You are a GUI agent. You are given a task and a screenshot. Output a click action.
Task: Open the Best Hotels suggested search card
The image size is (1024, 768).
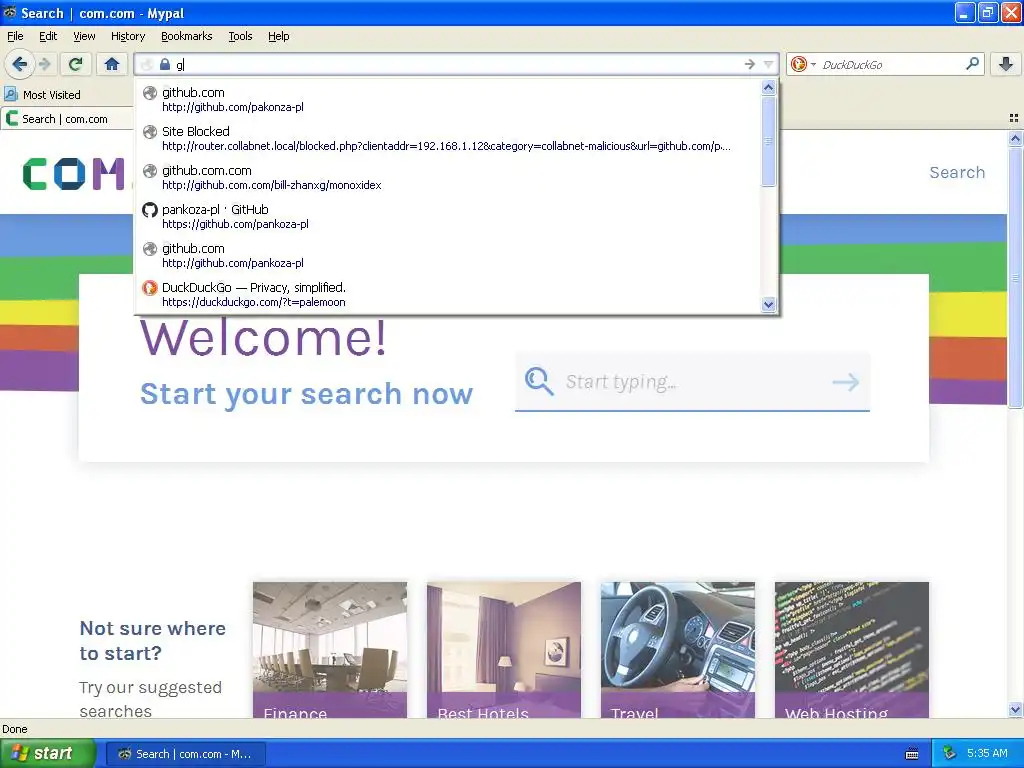pos(504,650)
